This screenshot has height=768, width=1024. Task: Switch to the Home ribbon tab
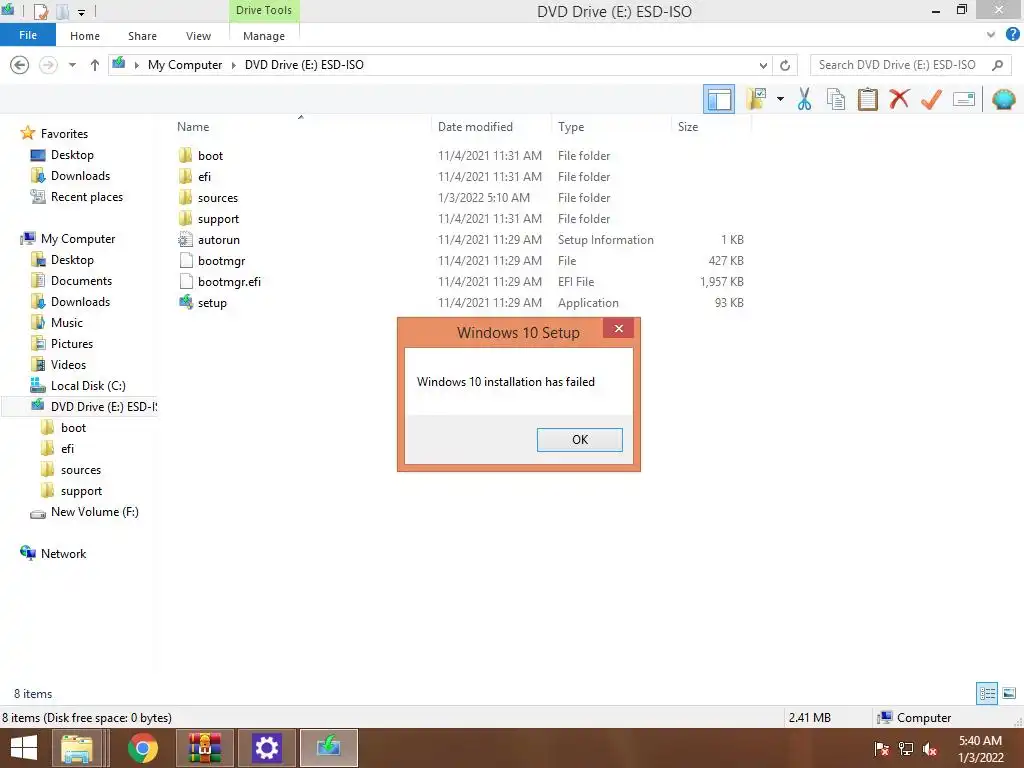85,36
